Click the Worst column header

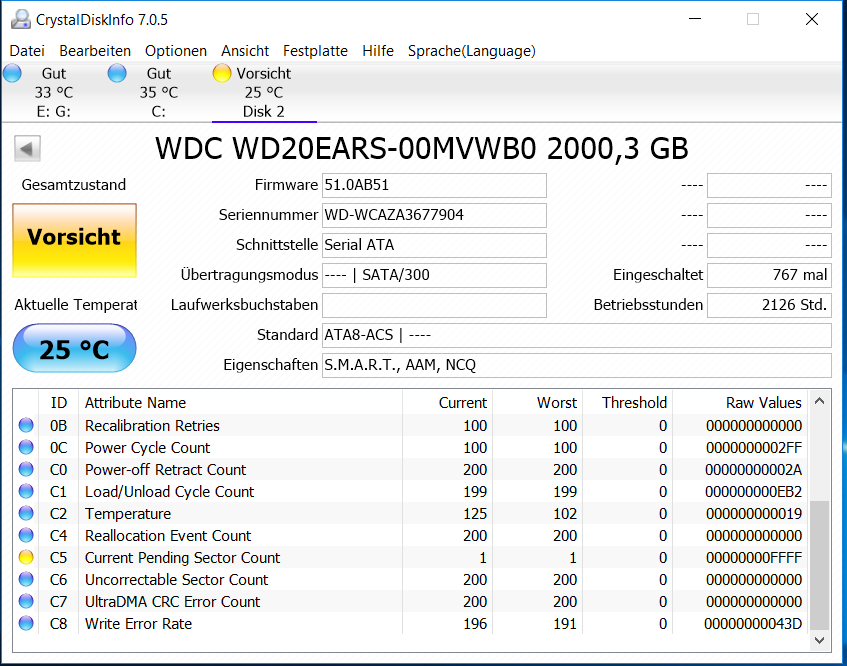pos(537,403)
